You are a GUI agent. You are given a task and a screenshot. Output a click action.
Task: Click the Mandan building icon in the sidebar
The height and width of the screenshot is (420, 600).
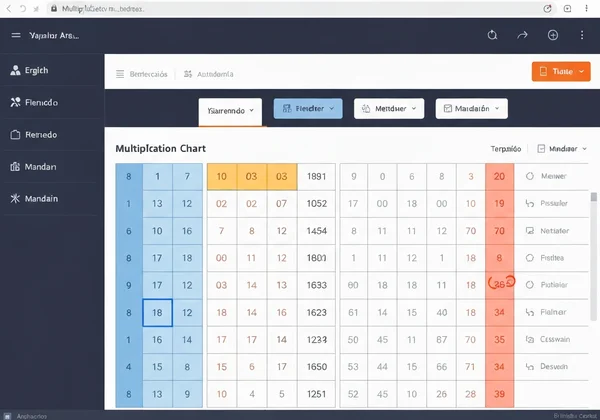pos(15,167)
